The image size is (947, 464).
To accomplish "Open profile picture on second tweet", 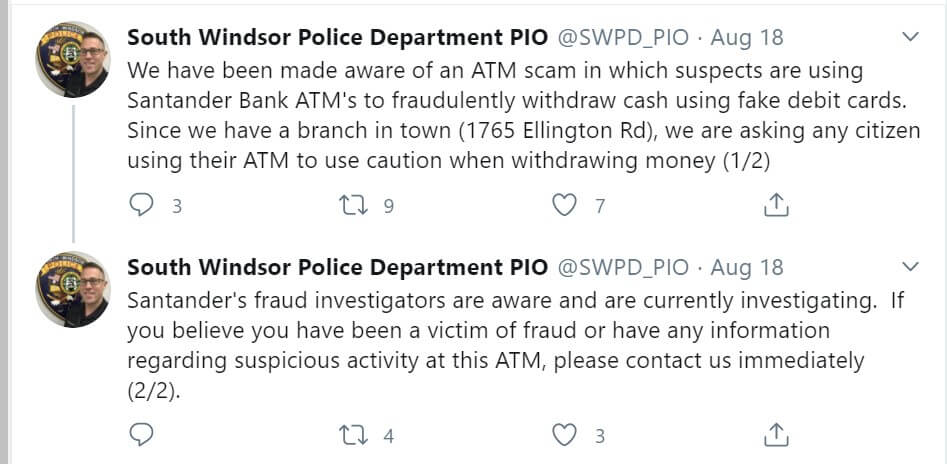I will pos(72,289).
